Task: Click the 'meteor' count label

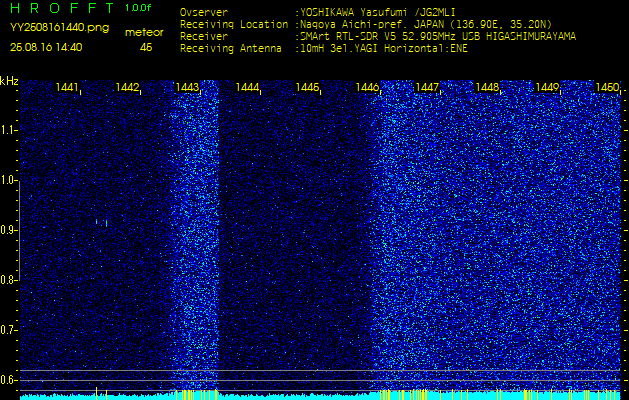Action: [x=144, y=33]
